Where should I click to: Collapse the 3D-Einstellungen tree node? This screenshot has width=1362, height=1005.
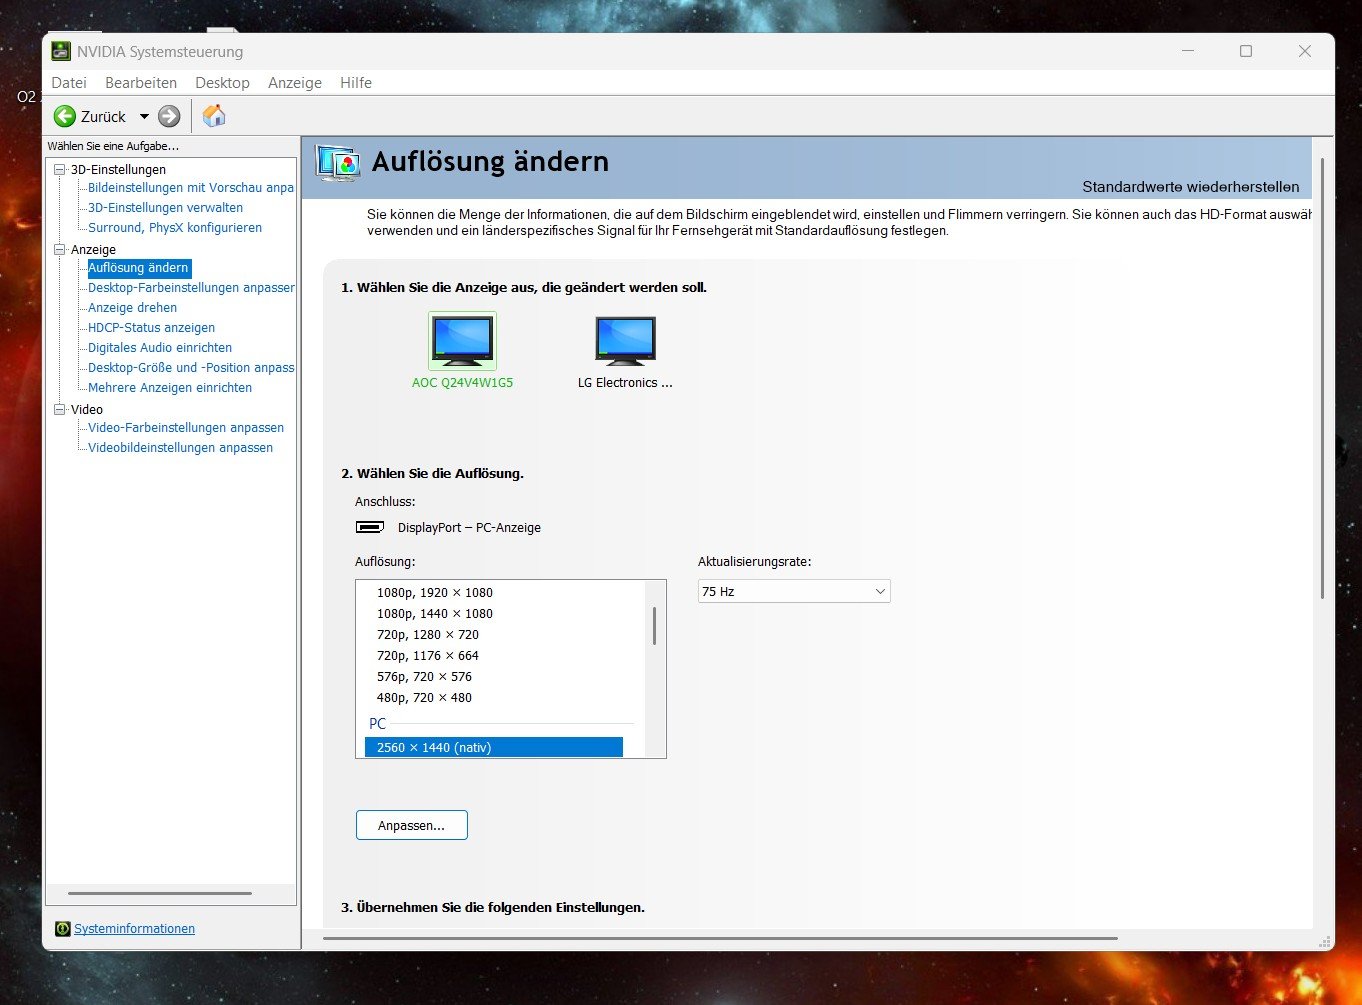pyautogui.click(x=60, y=170)
